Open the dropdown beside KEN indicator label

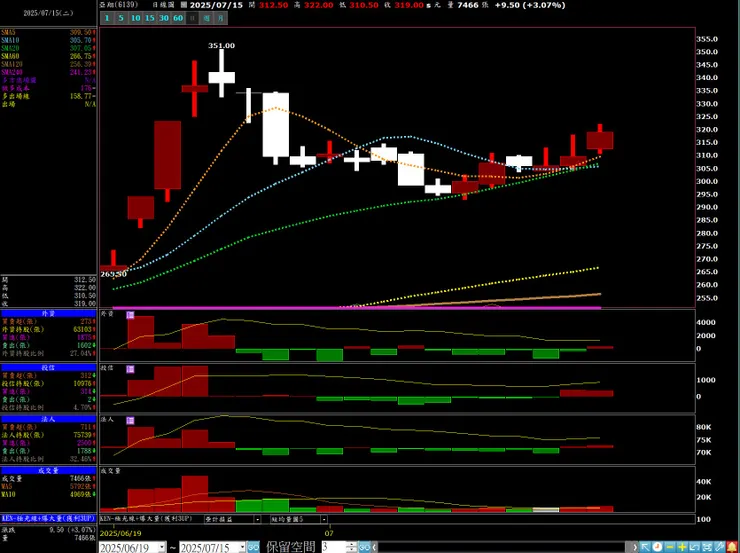(x=257, y=519)
